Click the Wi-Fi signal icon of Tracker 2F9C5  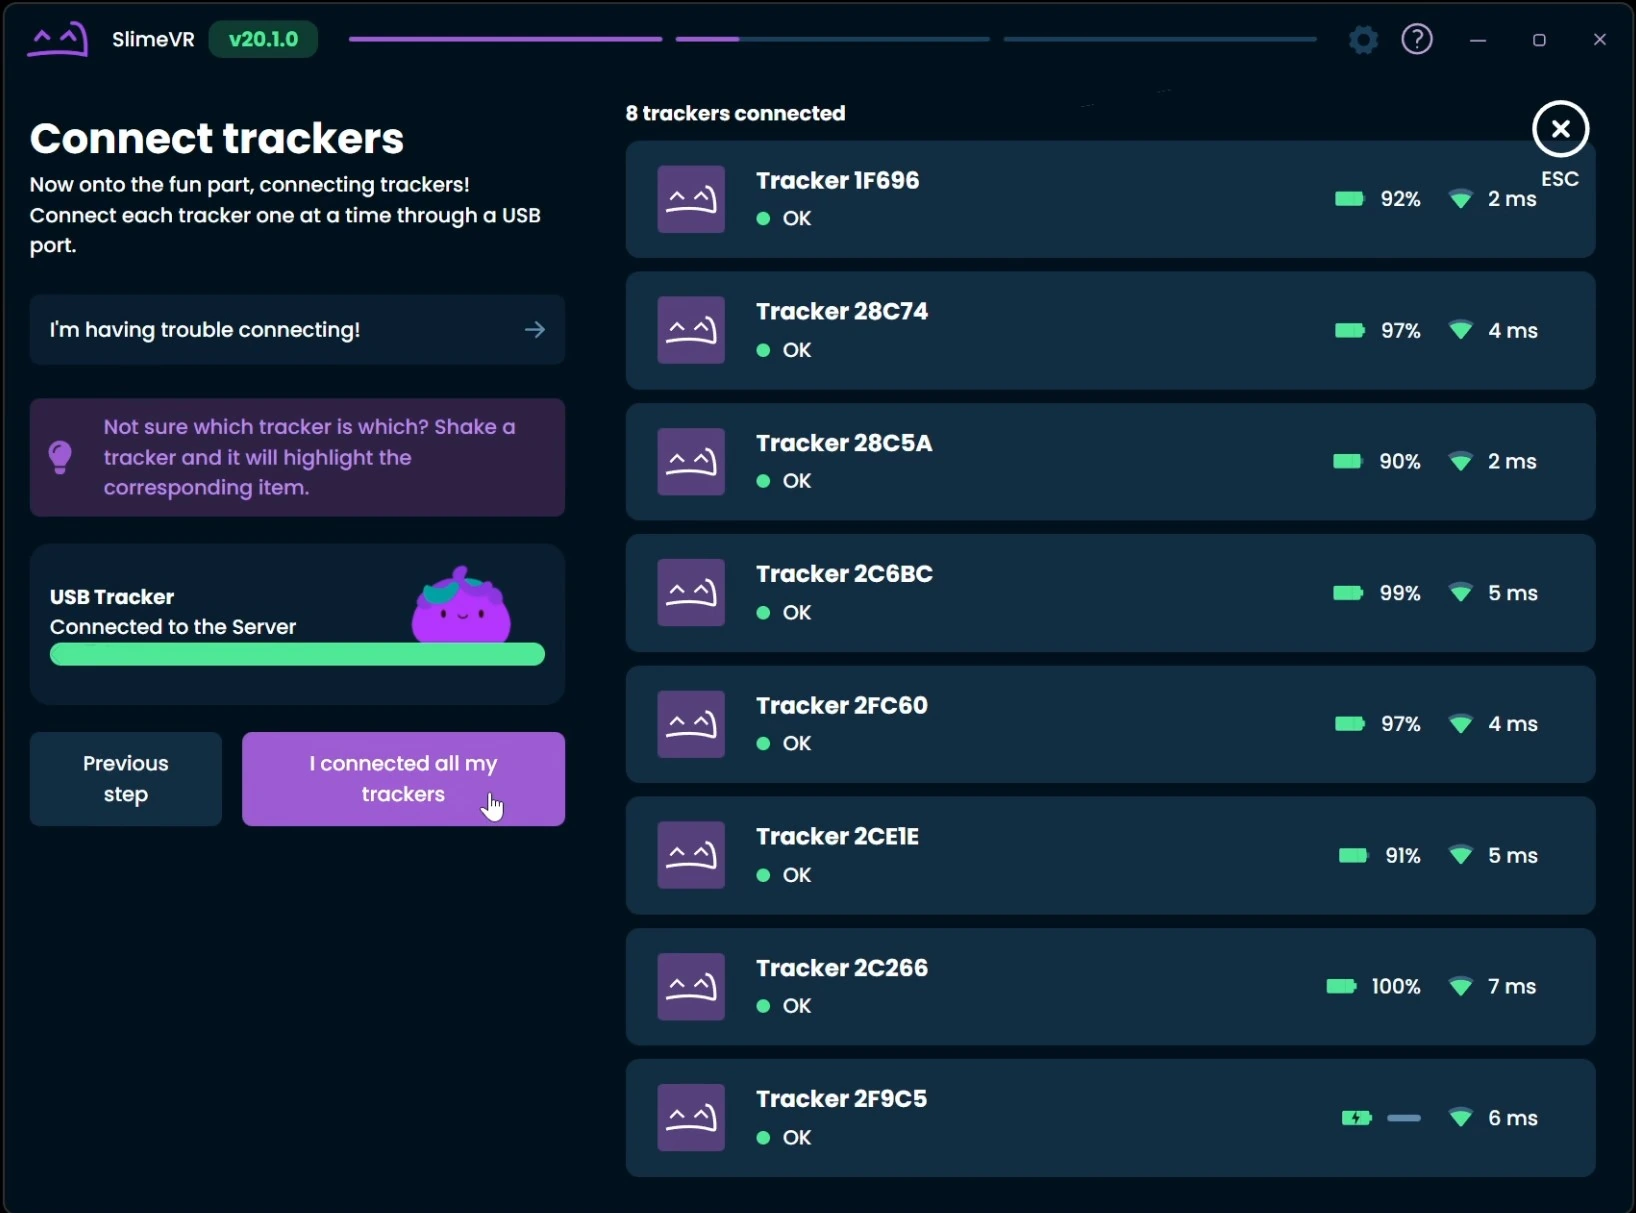[1461, 1118]
